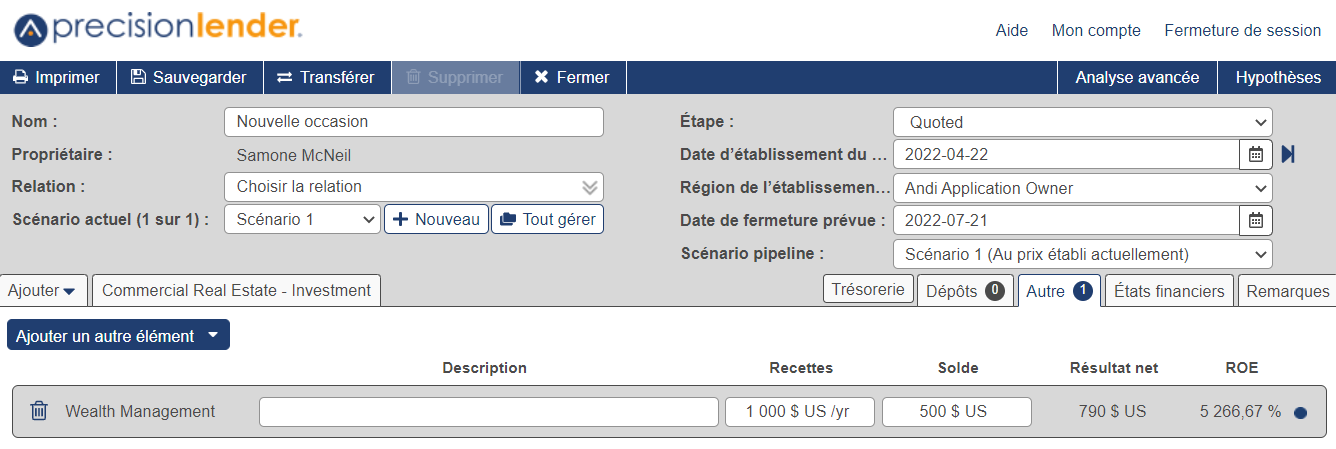Expand the Choisir la relation dropdown
The height and width of the screenshot is (449, 1336).
(414, 187)
